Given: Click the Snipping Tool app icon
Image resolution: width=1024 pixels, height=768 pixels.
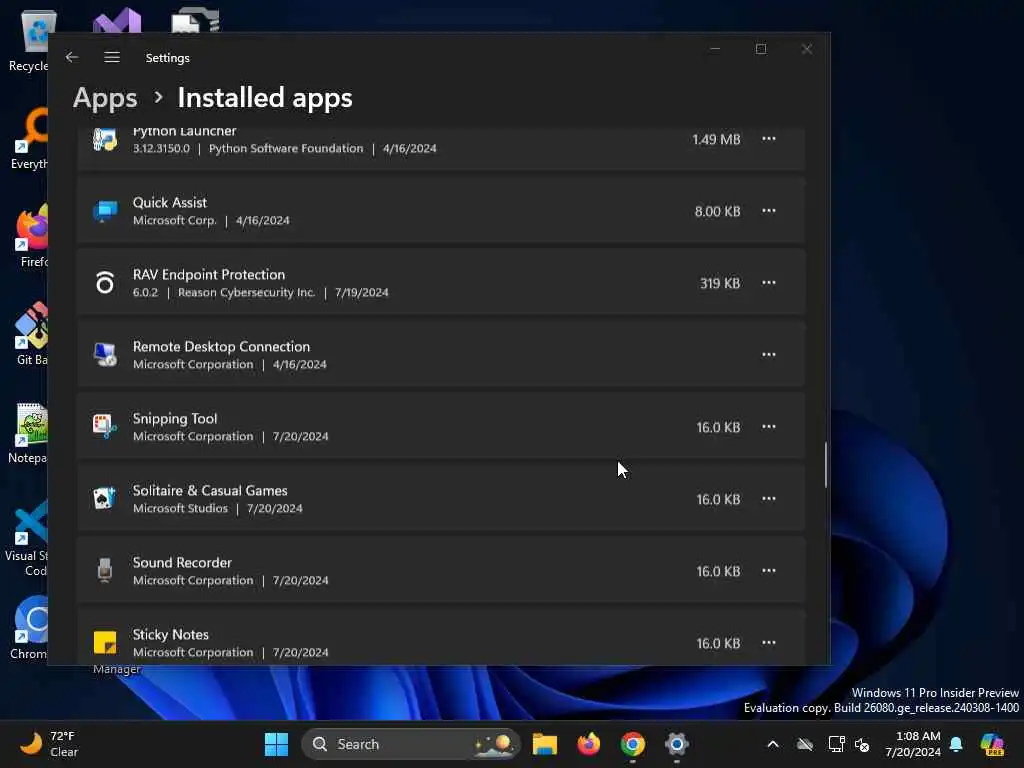Looking at the screenshot, I should (x=104, y=426).
